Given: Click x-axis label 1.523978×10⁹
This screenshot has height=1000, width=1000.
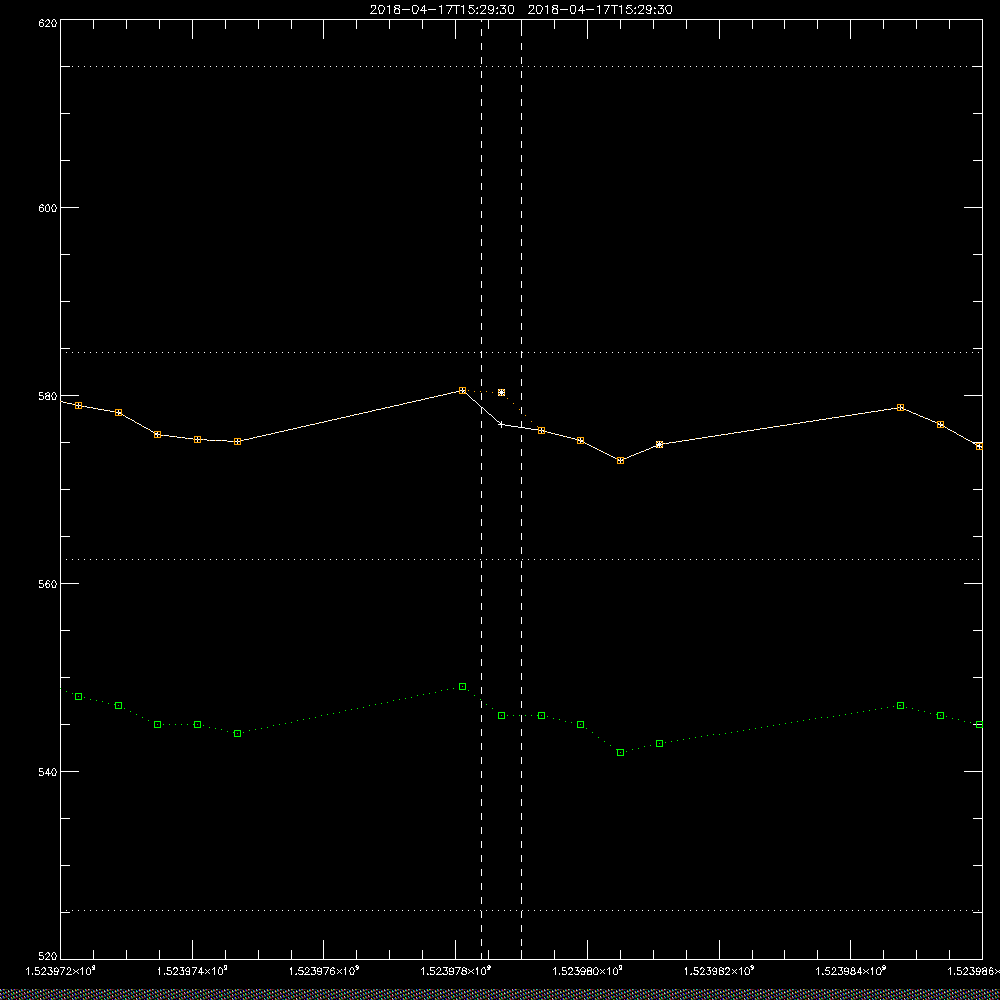Looking at the screenshot, I should coord(456,971).
